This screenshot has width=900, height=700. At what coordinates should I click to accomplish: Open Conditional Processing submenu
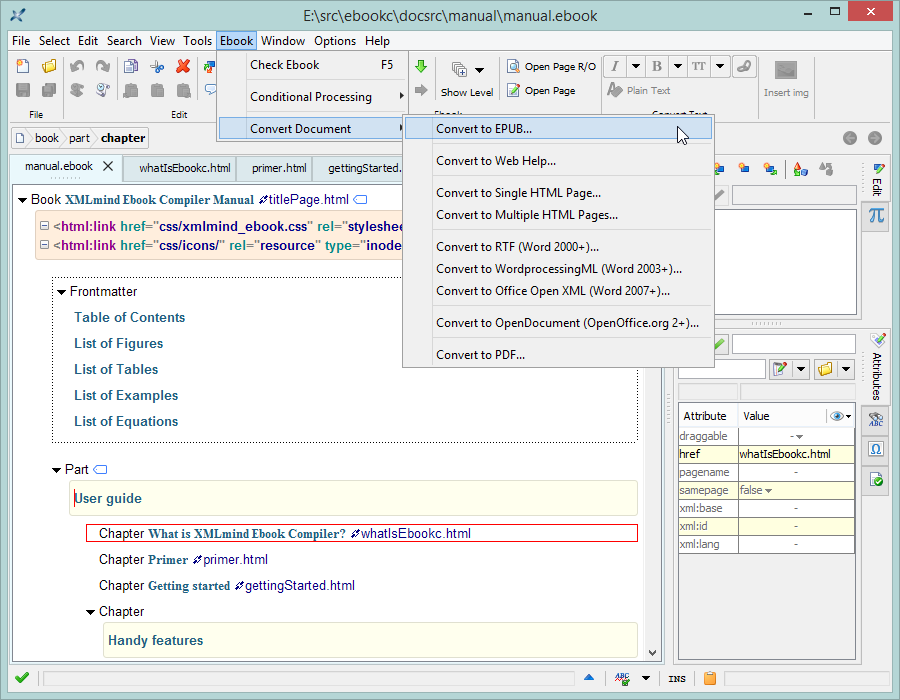point(313,97)
